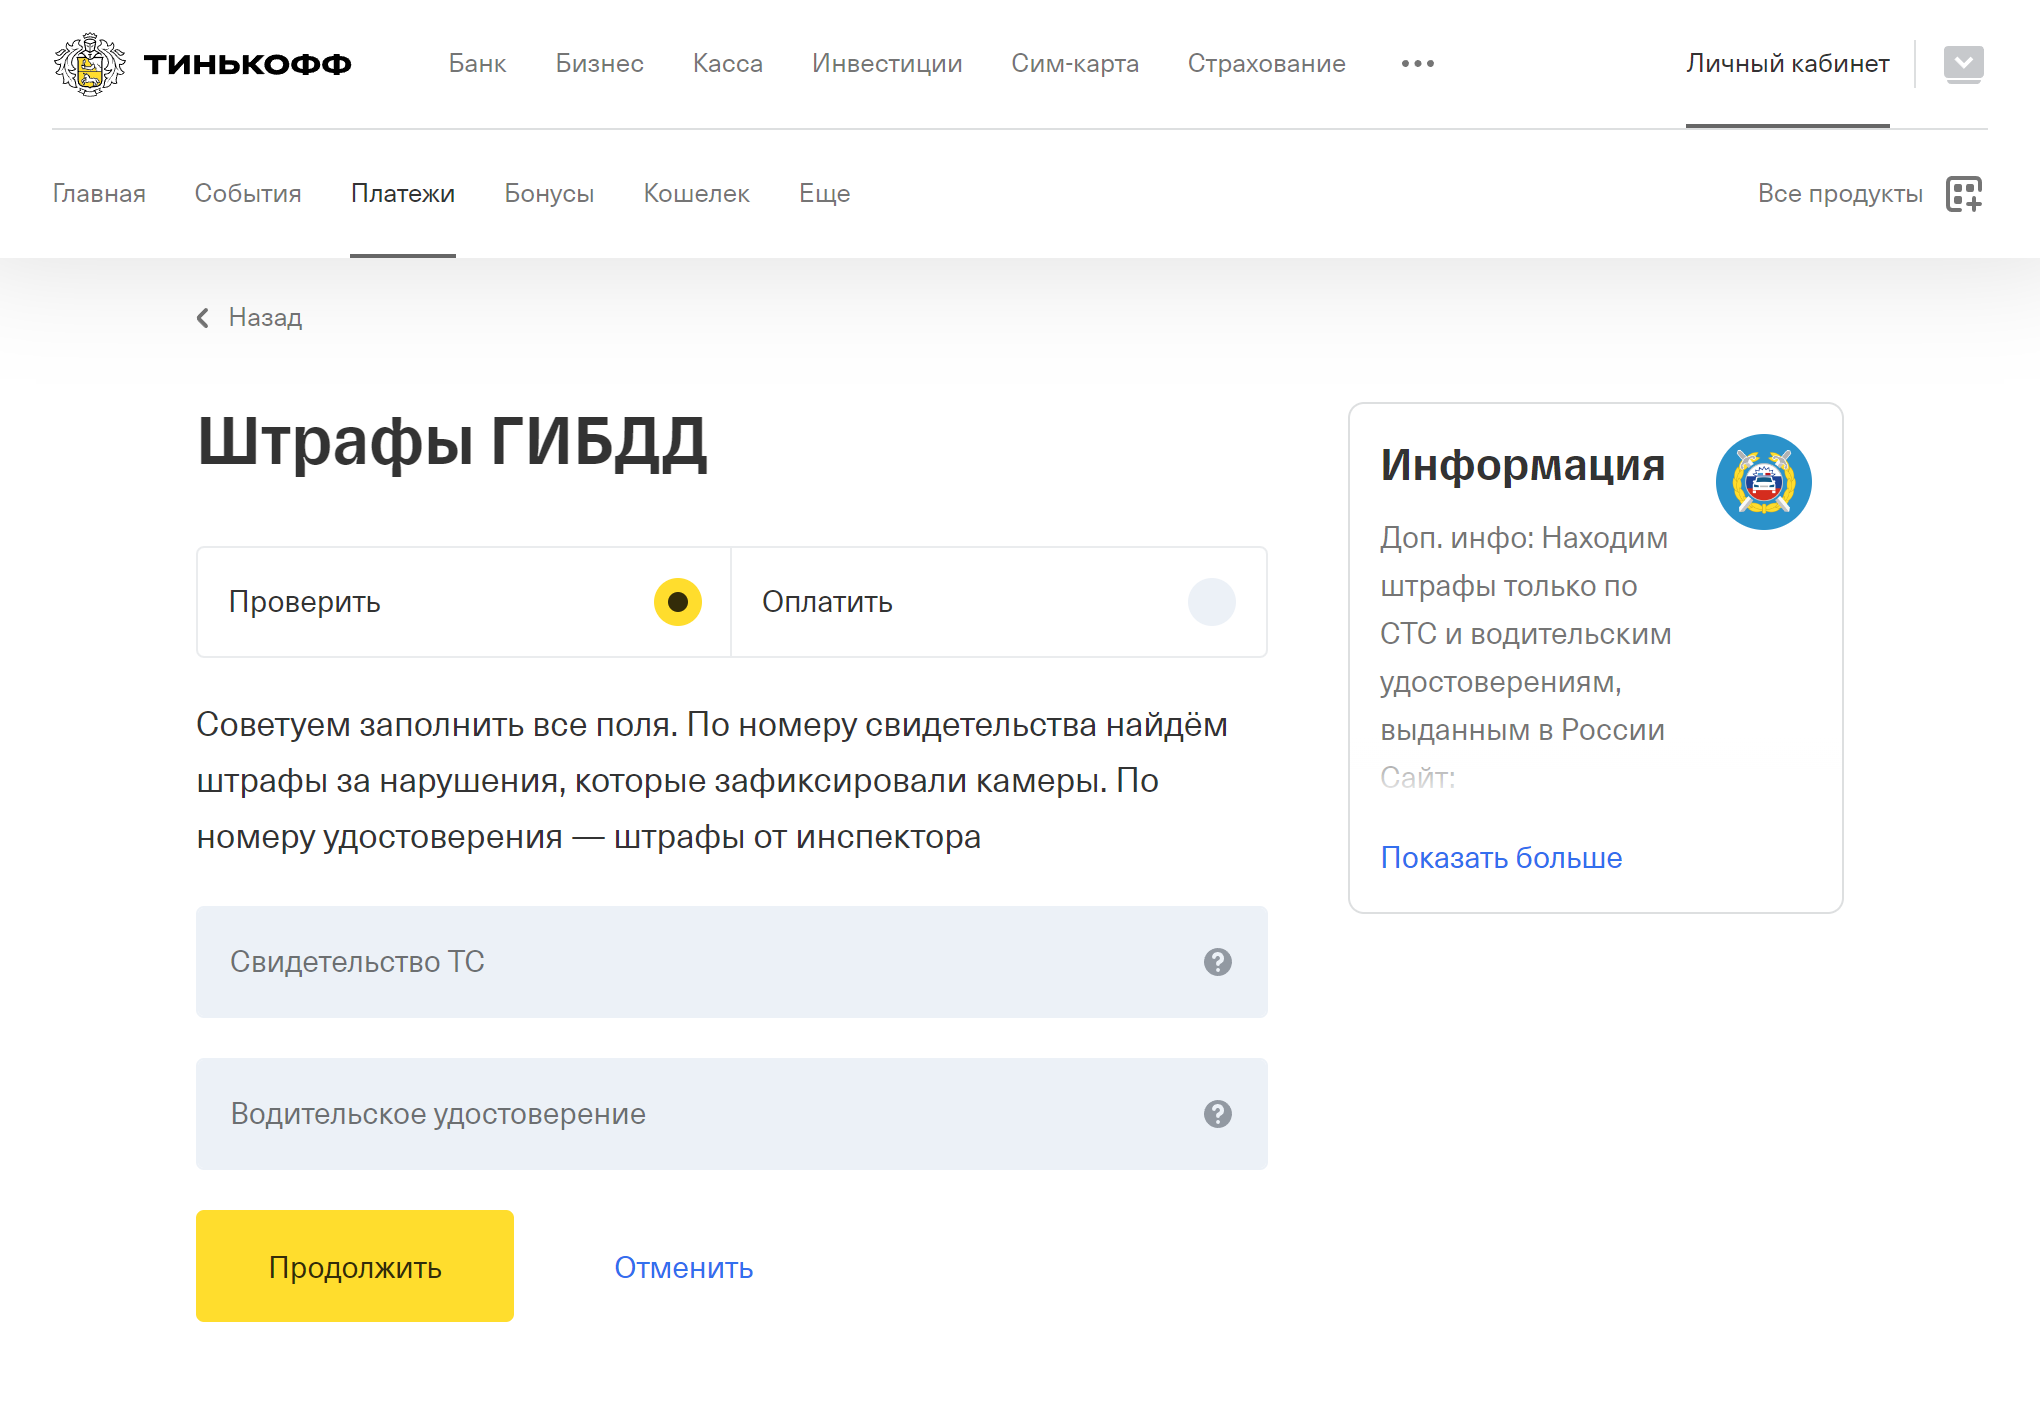Expand the Еще menu

824,194
